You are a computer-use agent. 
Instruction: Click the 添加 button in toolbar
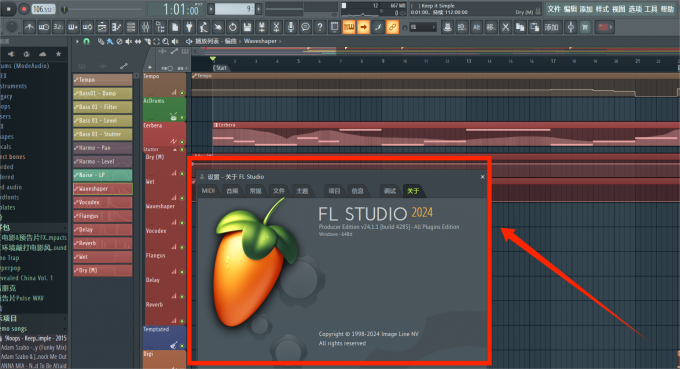coord(552,27)
